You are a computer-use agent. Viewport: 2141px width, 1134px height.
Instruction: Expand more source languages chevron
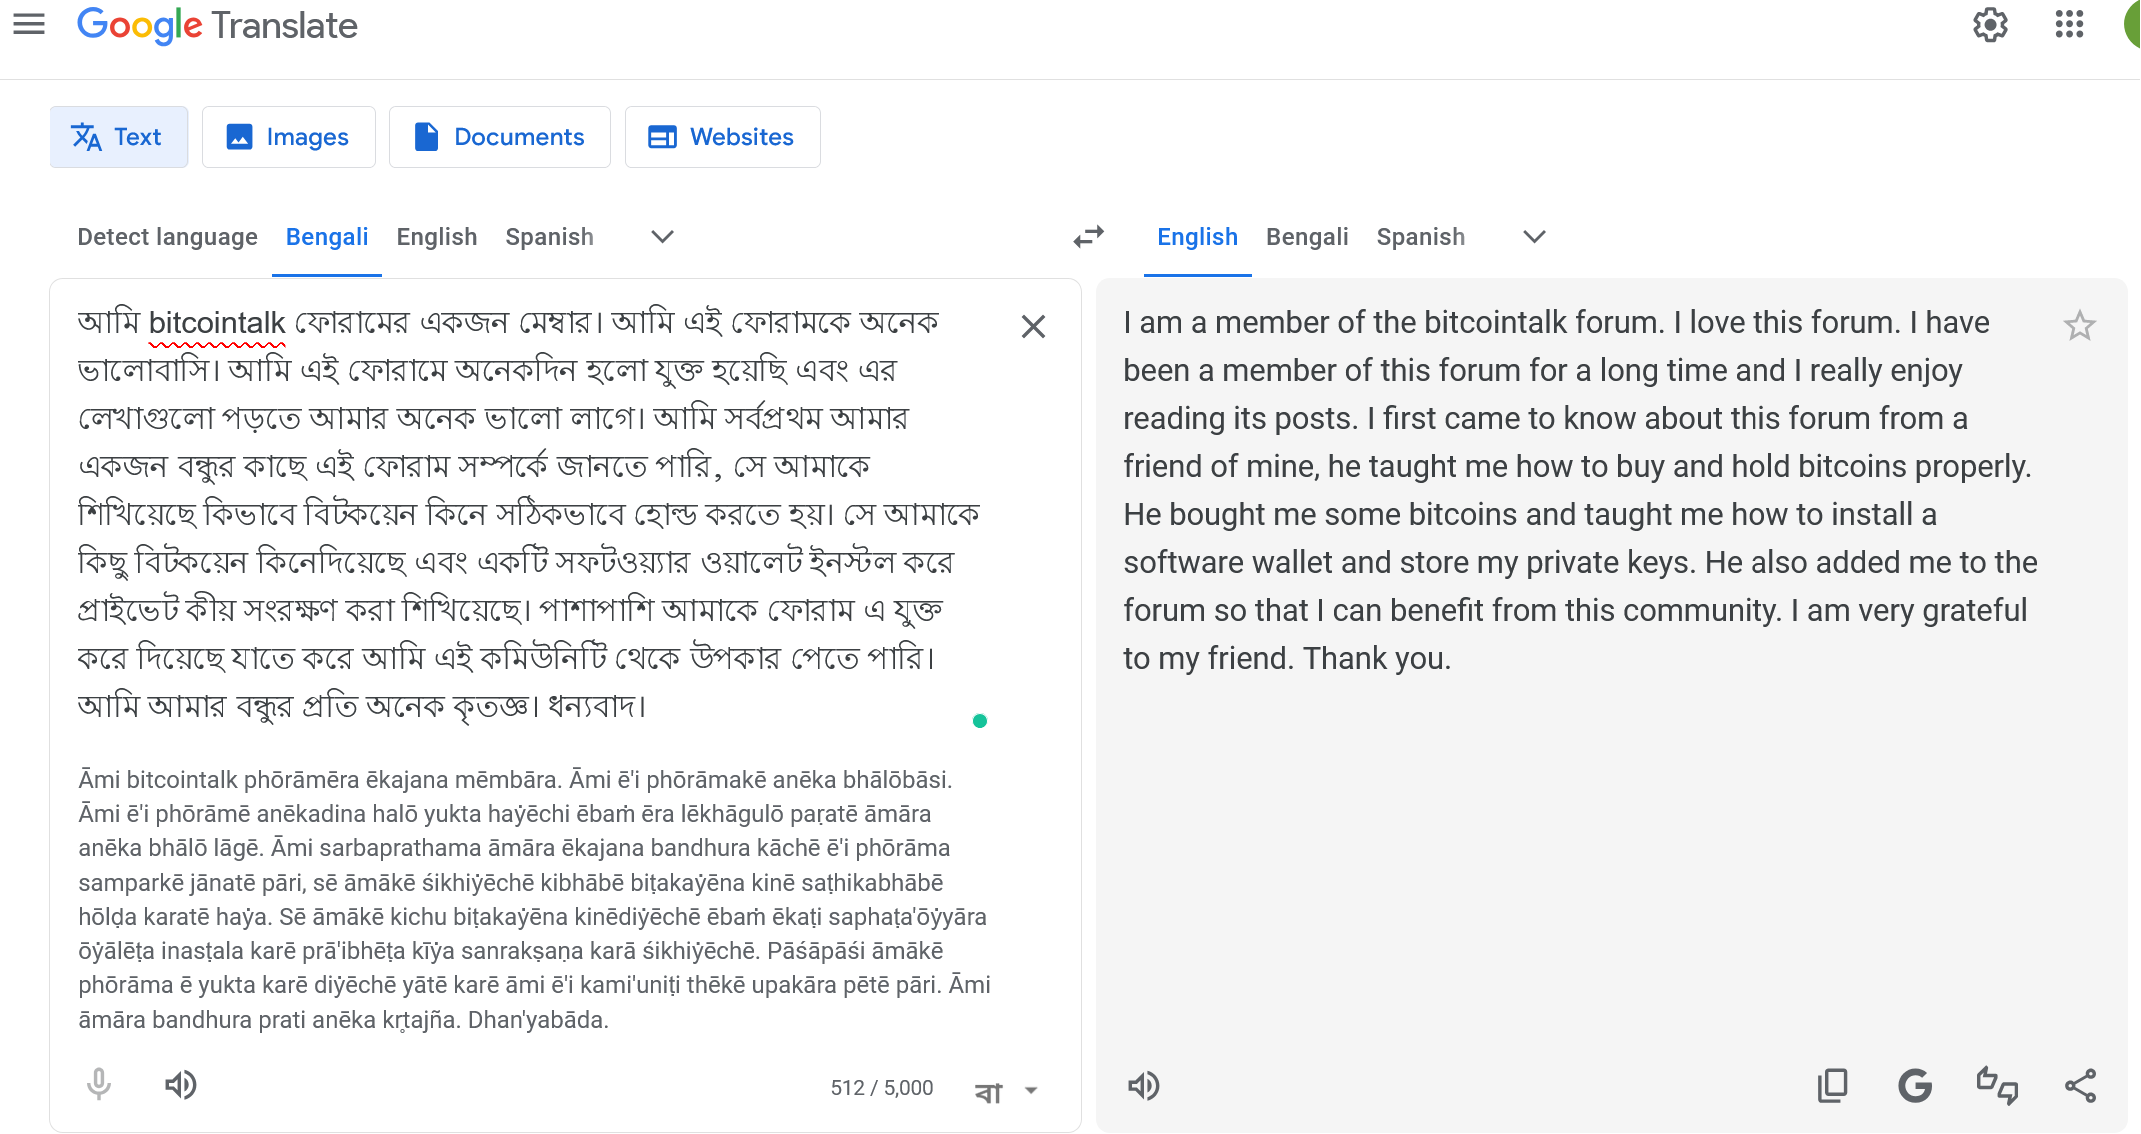(x=662, y=237)
